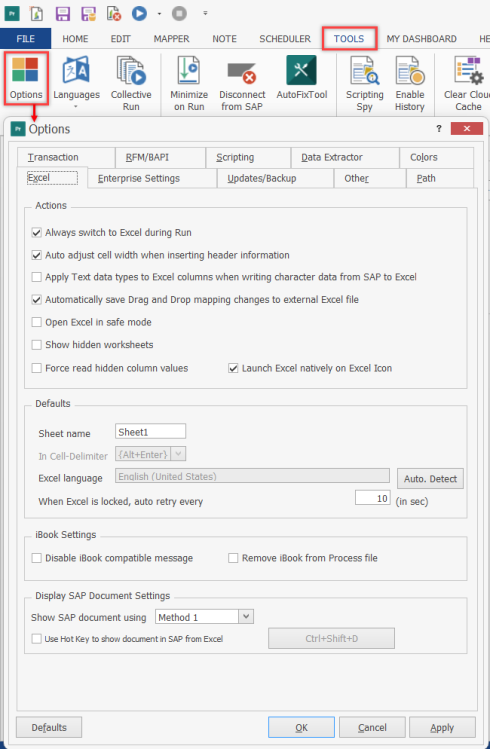Switch to the HOME ribbon tab
The width and height of the screenshot is (490, 749).
click(75, 39)
